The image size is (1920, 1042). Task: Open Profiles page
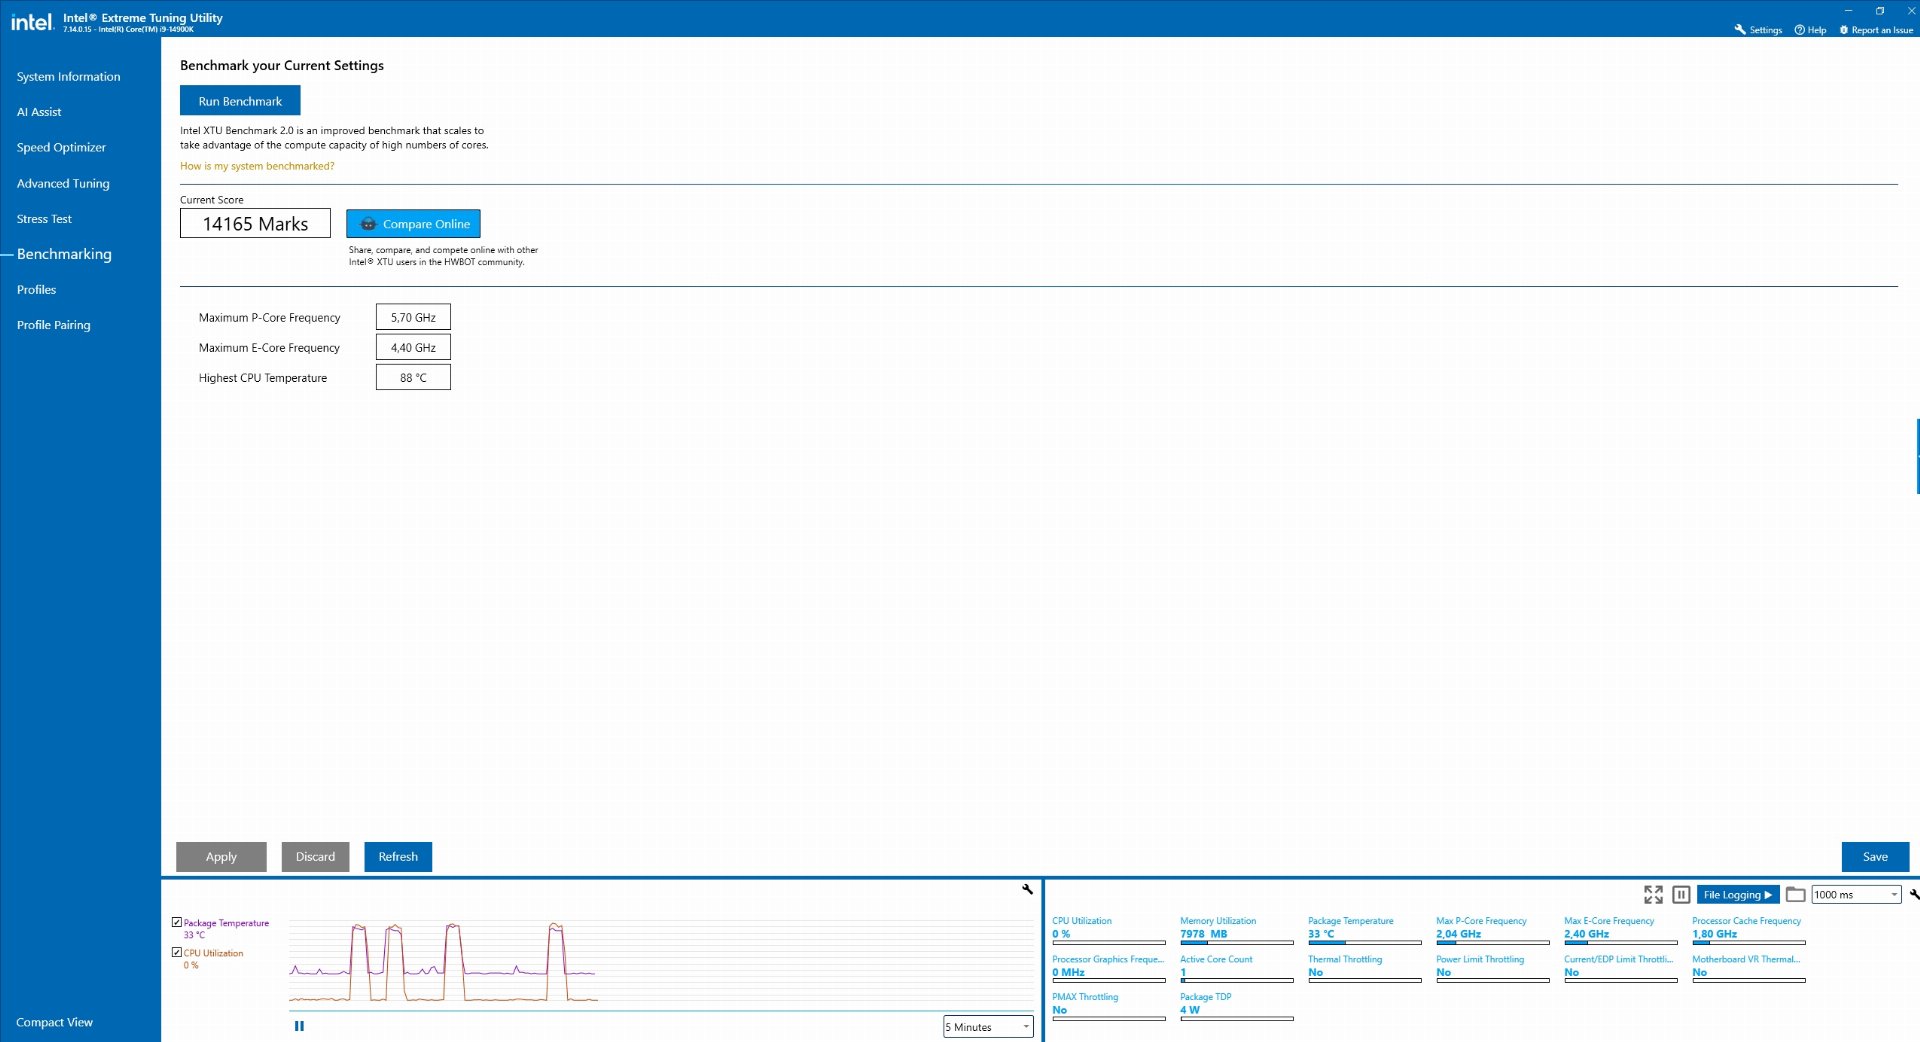pos(36,290)
